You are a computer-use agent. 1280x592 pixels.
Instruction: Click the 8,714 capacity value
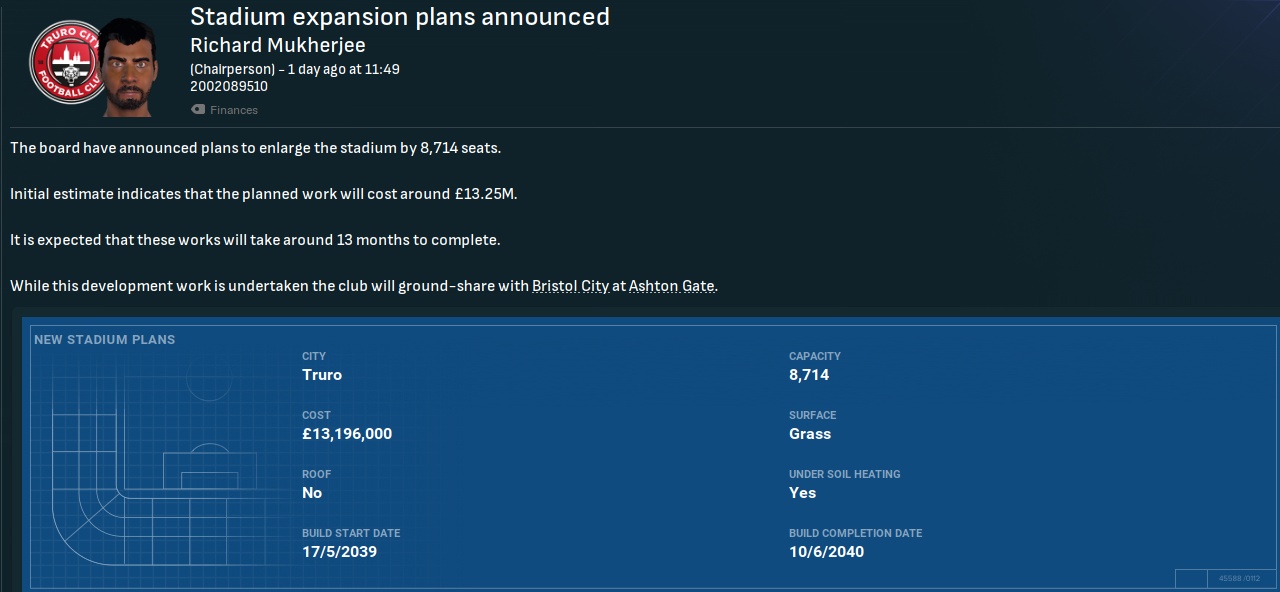[x=809, y=375]
